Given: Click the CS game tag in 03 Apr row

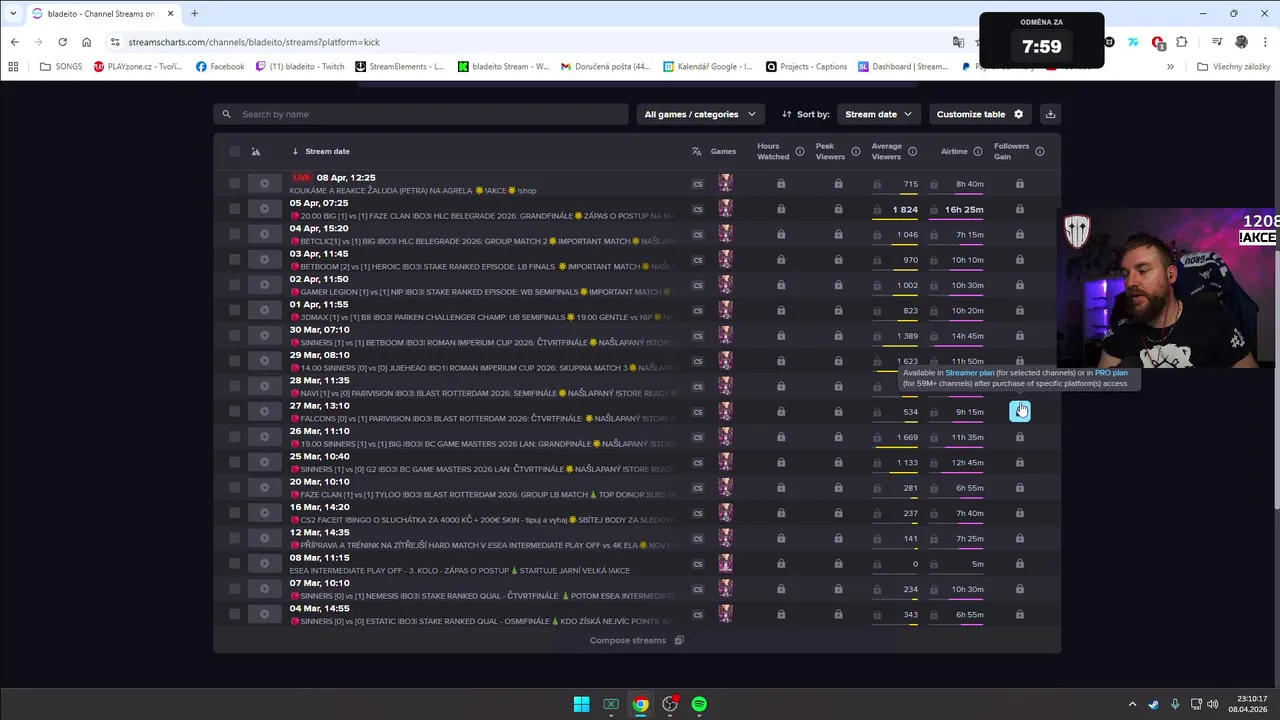Looking at the screenshot, I should tap(698, 260).
